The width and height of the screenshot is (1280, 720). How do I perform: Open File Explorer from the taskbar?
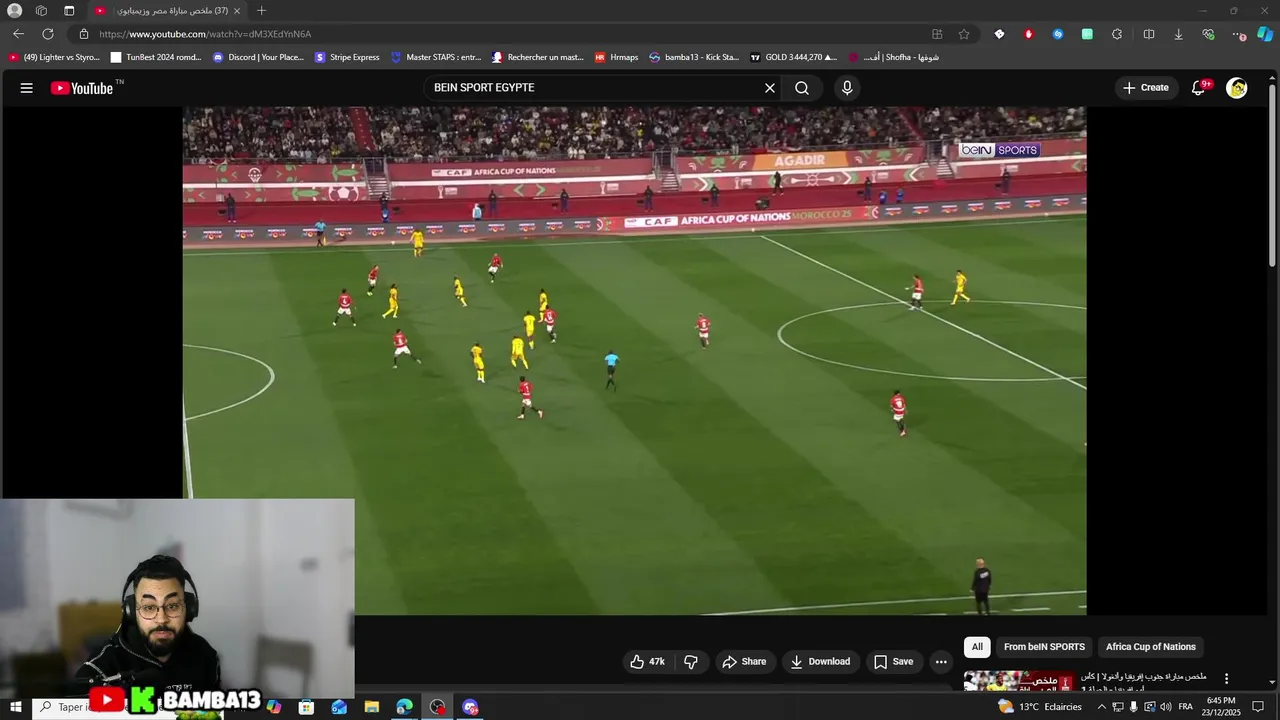pyautogui.click(x=372, y=707)
